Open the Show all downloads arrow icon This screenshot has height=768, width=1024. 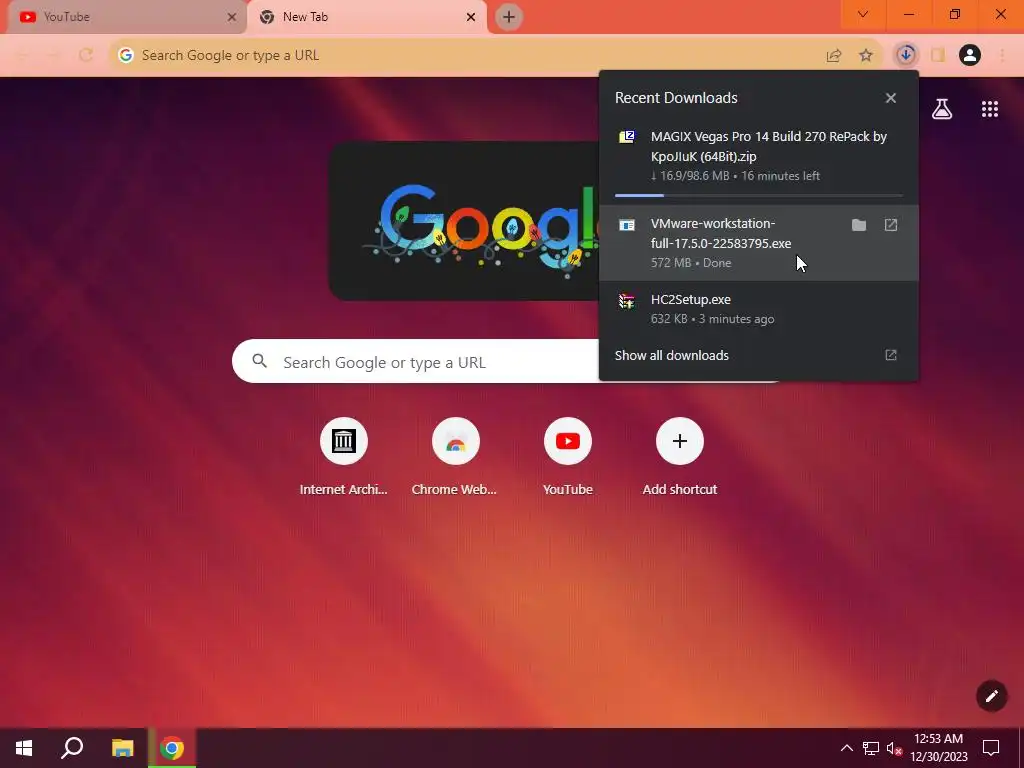(891, 355)
